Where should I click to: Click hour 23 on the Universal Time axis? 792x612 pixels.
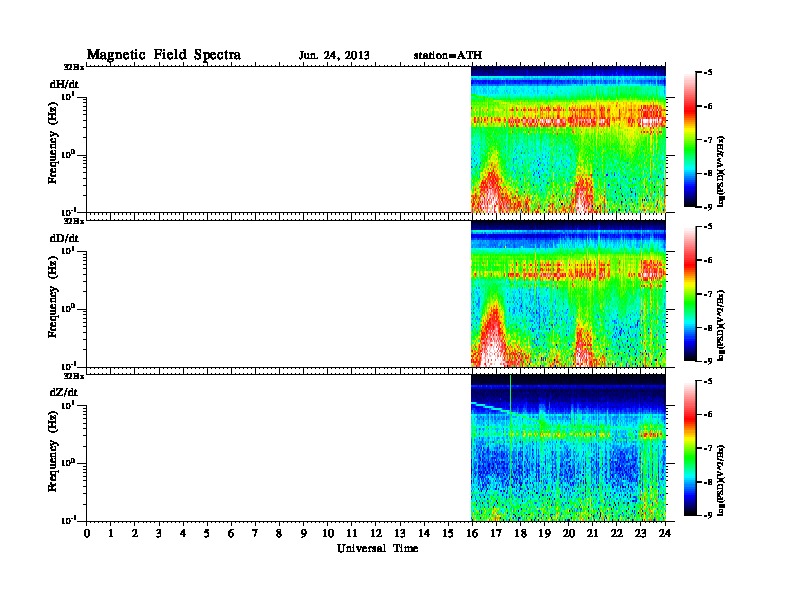point(641,533)
